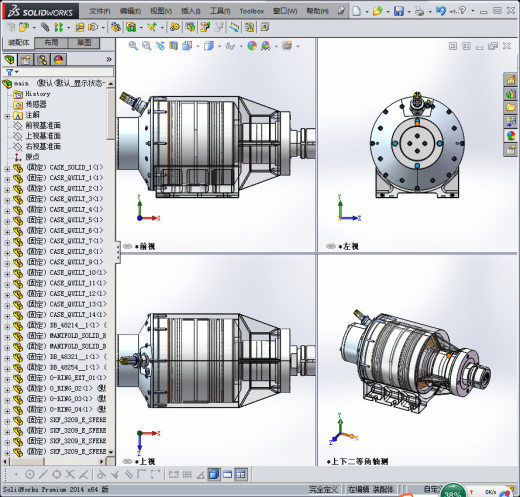Switch to the DisplayManager panel icon
520x497 pixels.
59,60
